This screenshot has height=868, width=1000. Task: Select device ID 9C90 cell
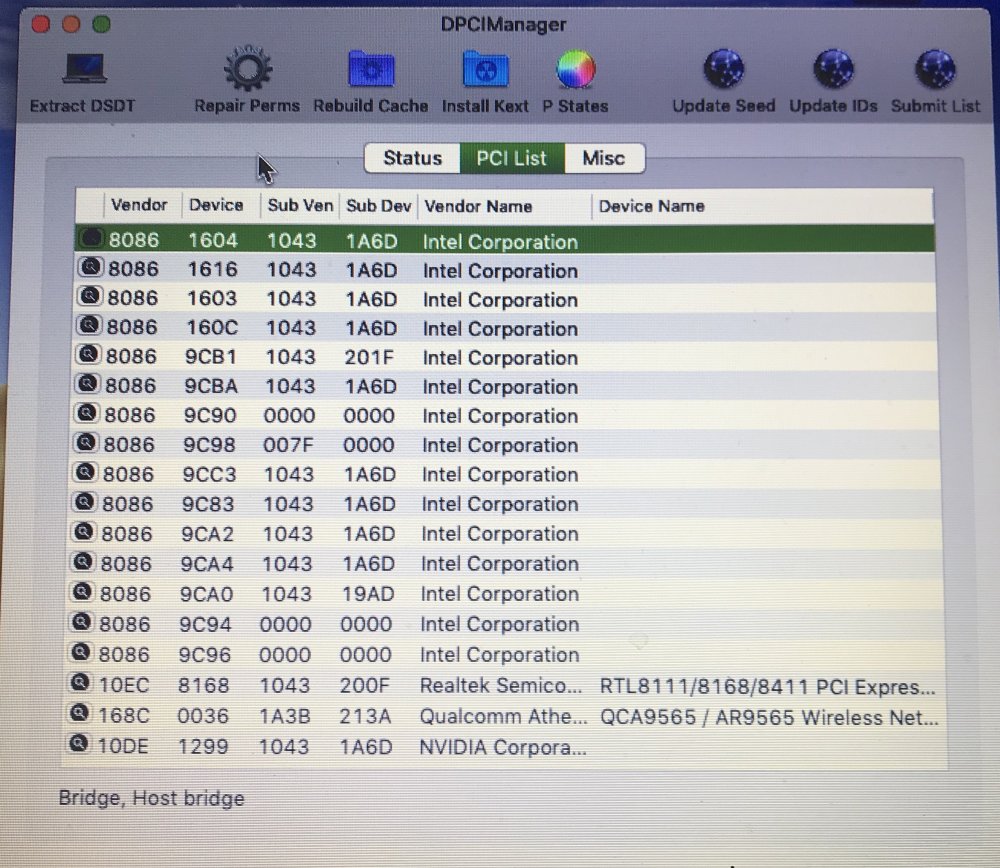coord(210,415)
